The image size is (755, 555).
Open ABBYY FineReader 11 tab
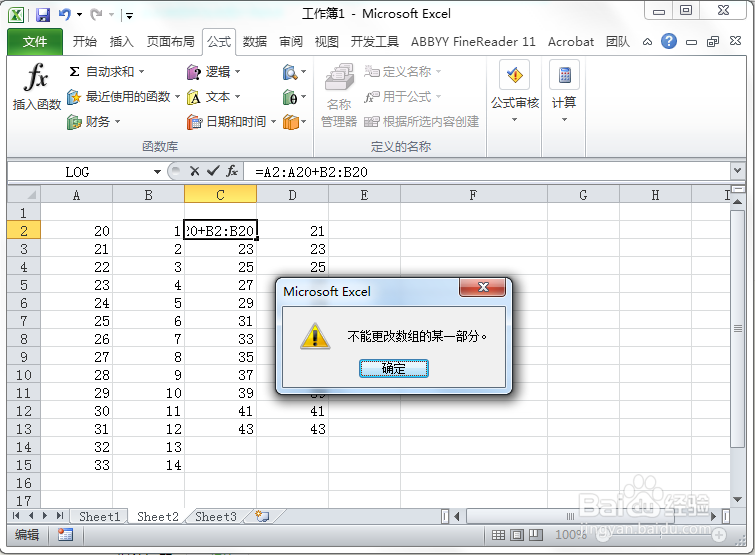coord(473,42)
